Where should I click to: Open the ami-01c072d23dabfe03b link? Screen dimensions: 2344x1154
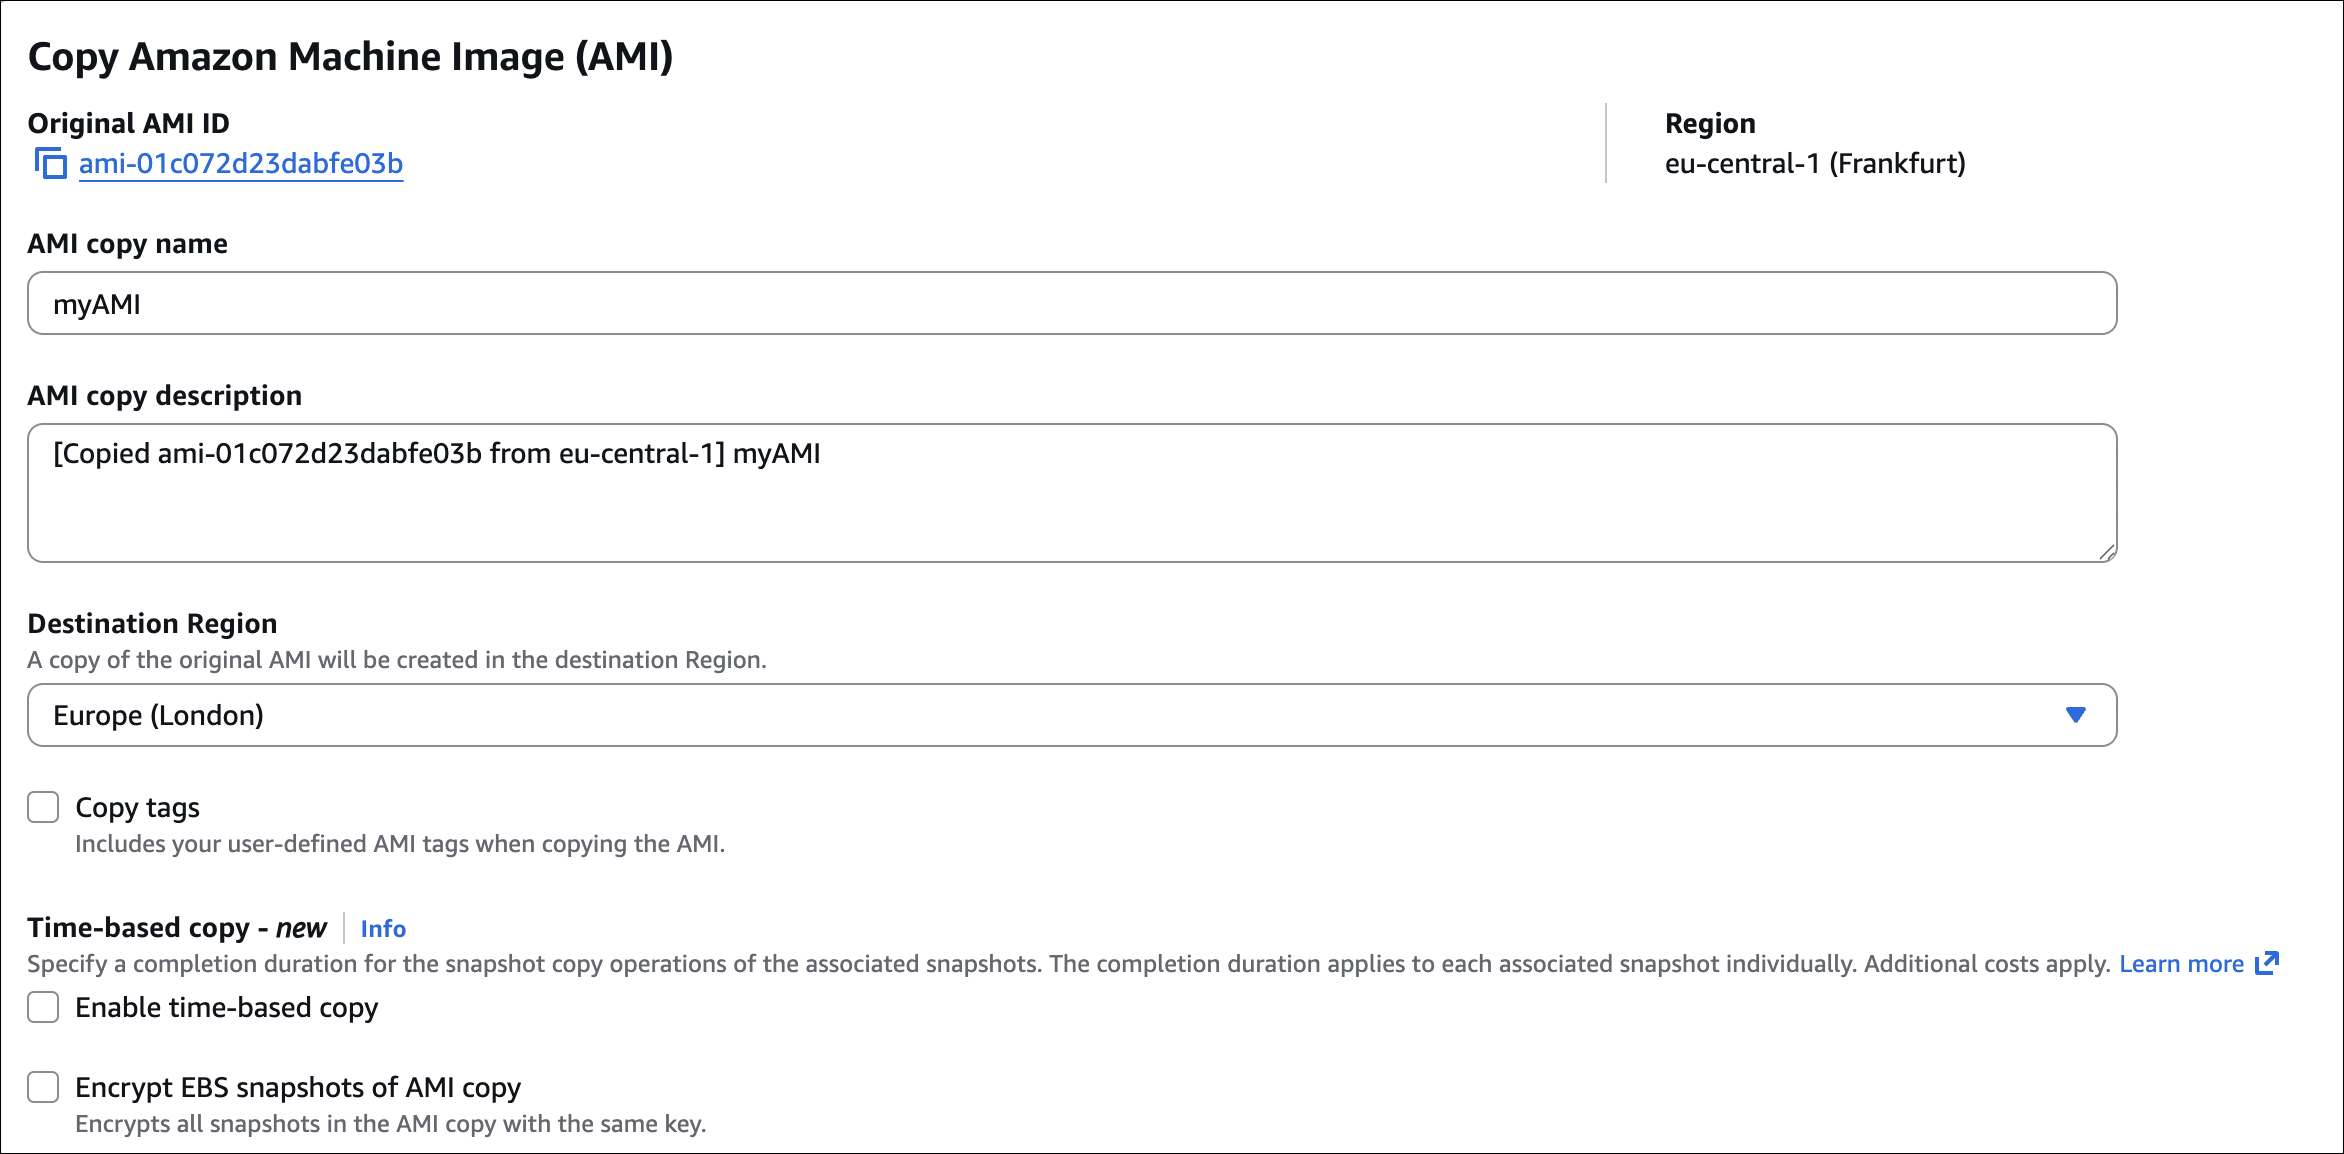tap(241, 163)
